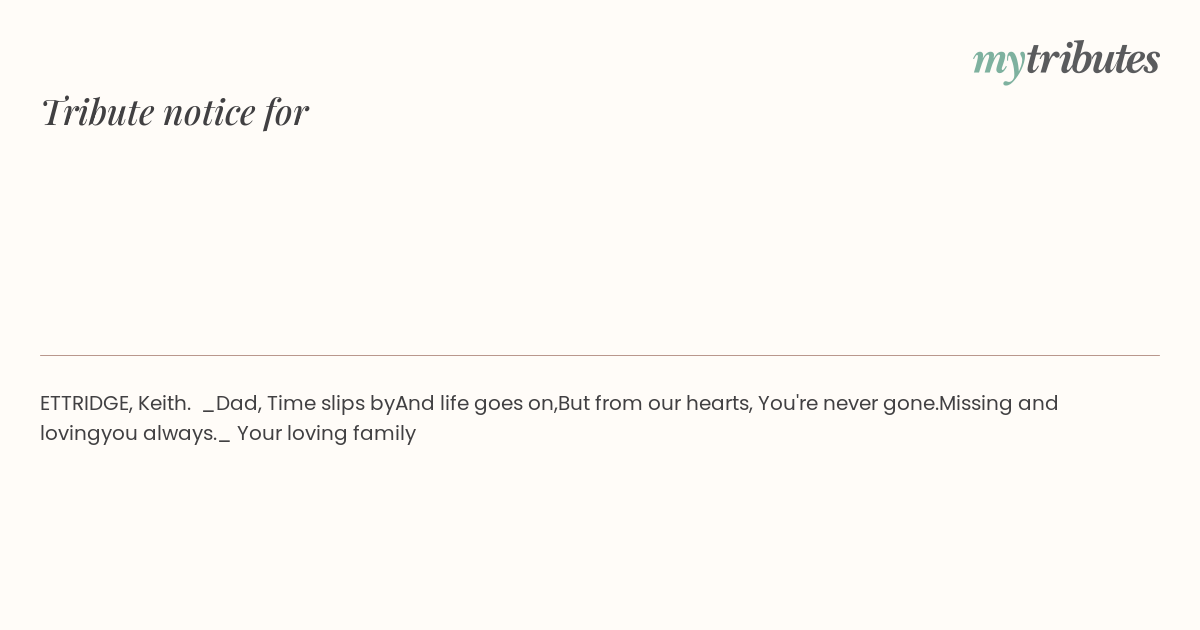The image size is (1200, 630).
Task: Click the first name "Keith"
Action: (x=164, y=403)
